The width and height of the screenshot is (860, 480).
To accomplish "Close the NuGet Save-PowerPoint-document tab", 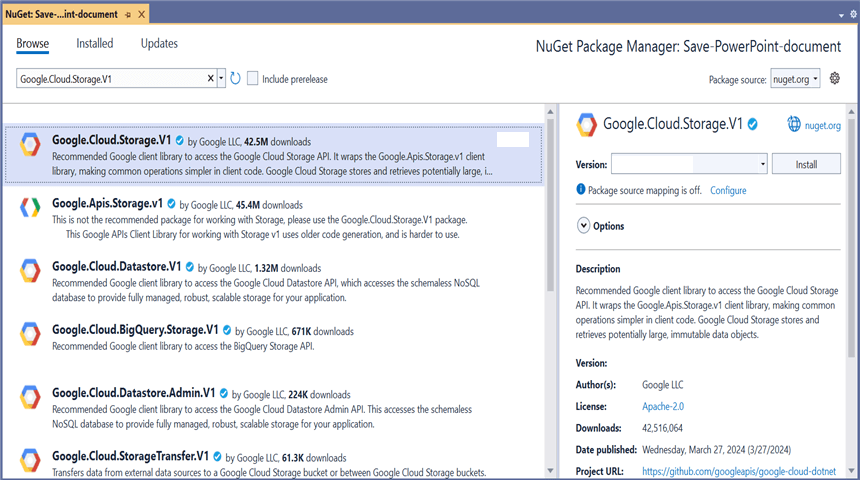I will pyautogui.click(x=142, y=14).
